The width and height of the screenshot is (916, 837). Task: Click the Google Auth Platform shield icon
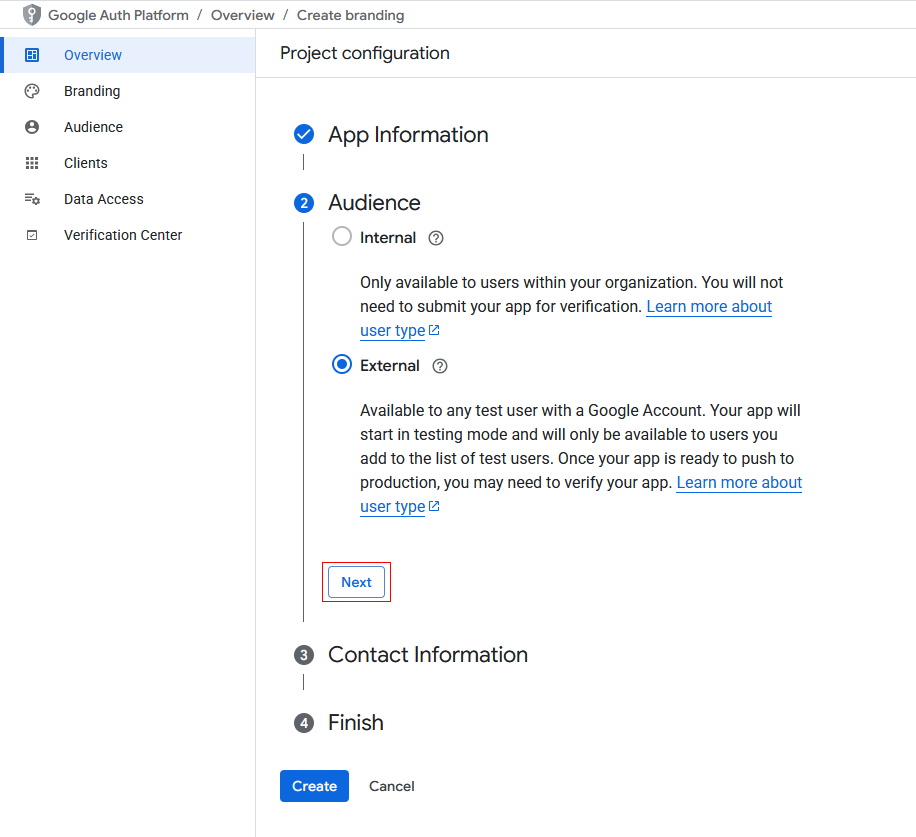pos(32,15)
